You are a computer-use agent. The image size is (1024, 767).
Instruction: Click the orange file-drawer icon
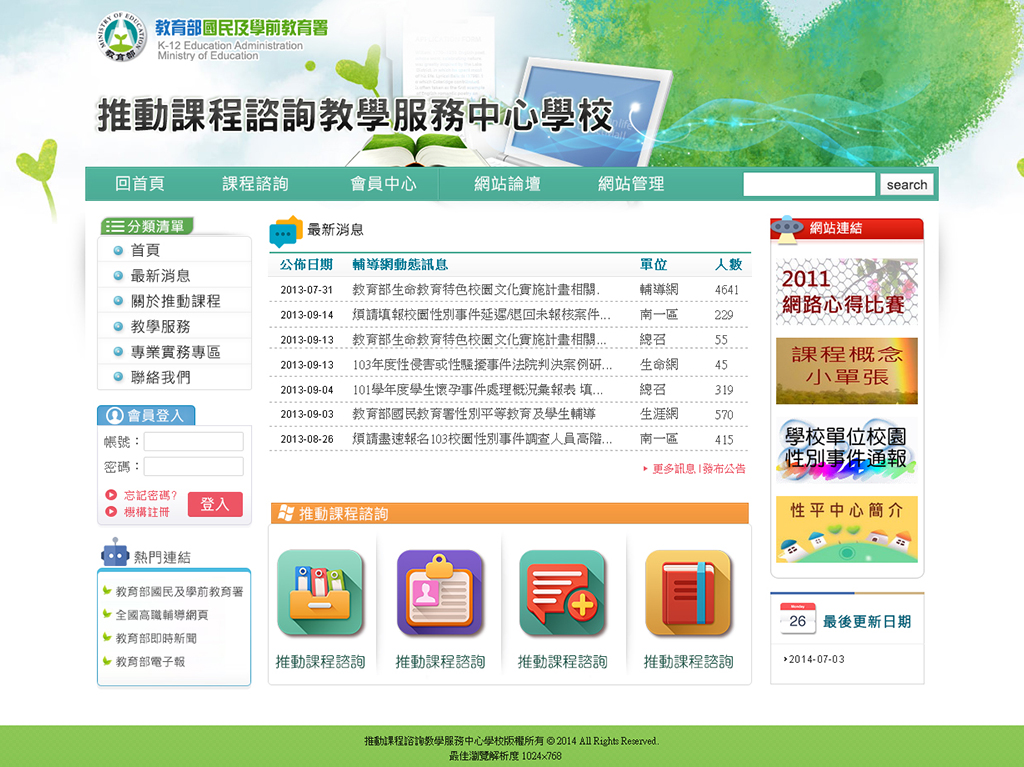click(x=320, y=592)
